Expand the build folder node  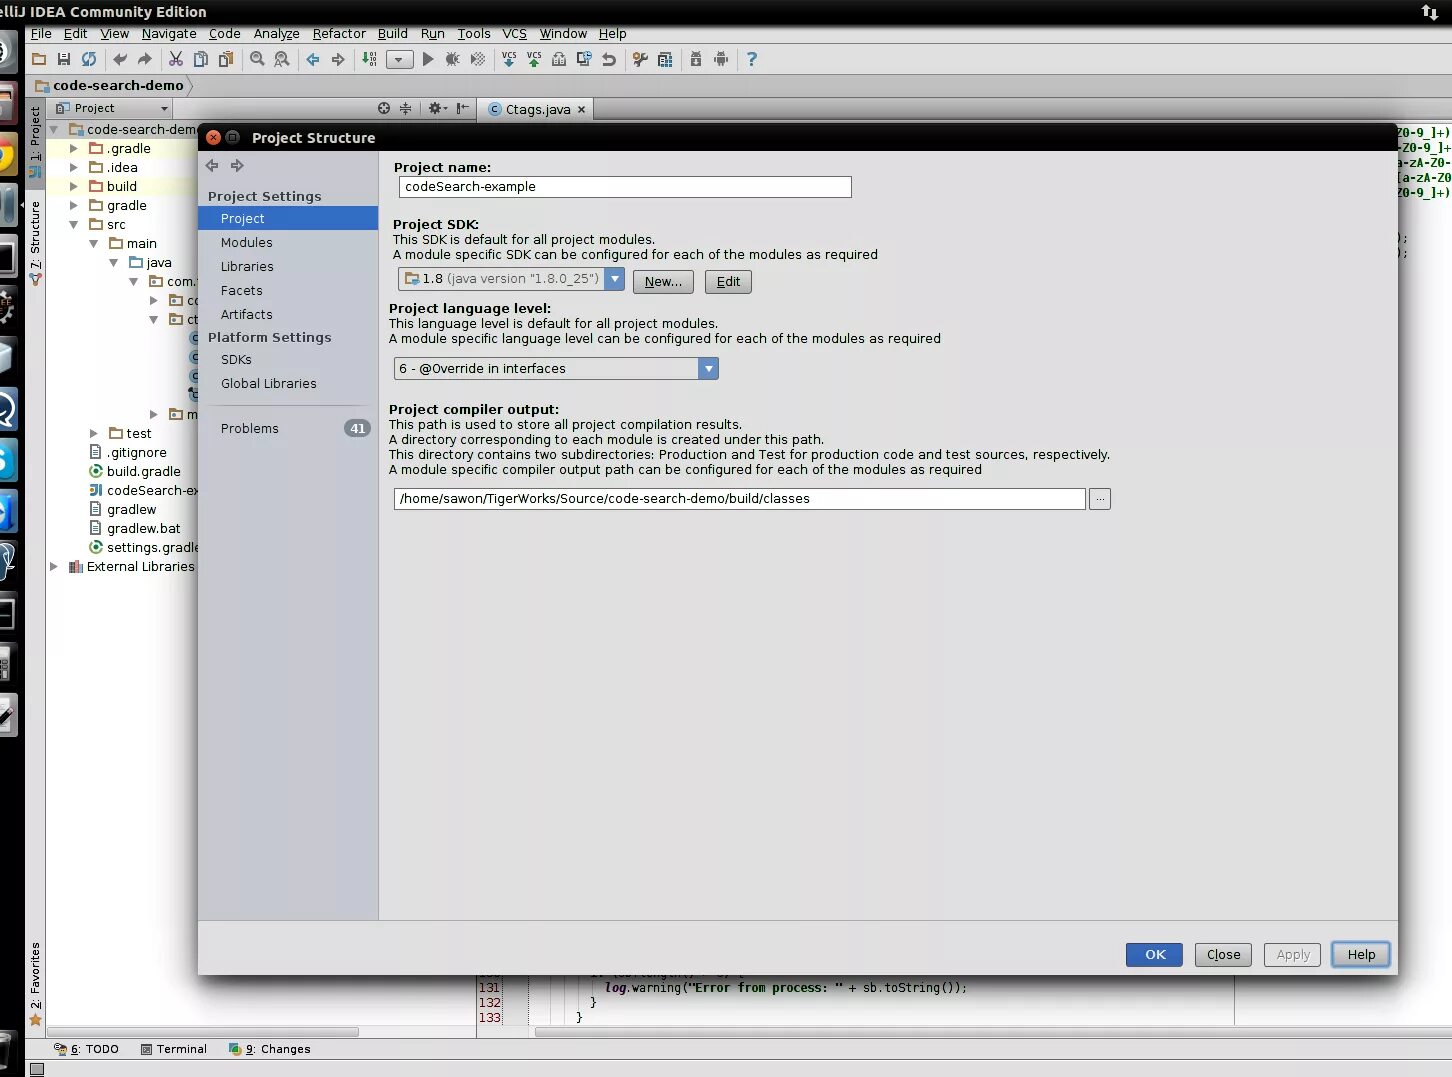click(x=74, y=186)
